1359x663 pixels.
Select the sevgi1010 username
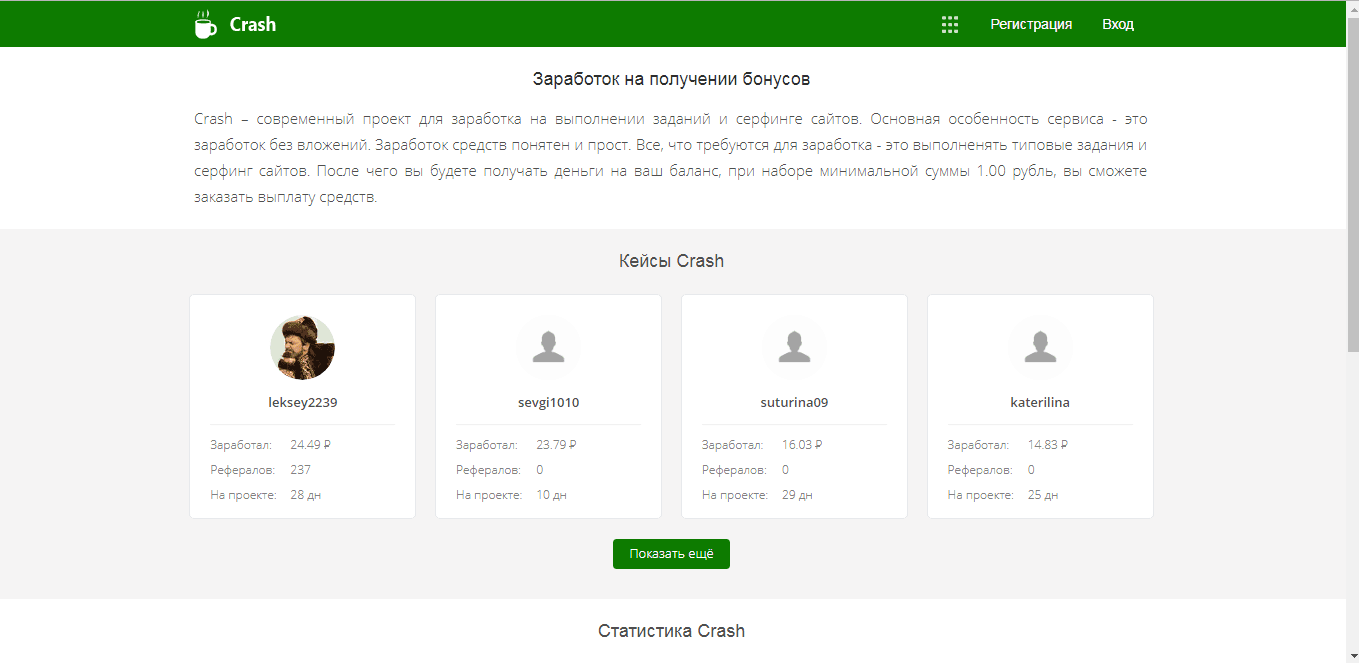click(548, 402)
